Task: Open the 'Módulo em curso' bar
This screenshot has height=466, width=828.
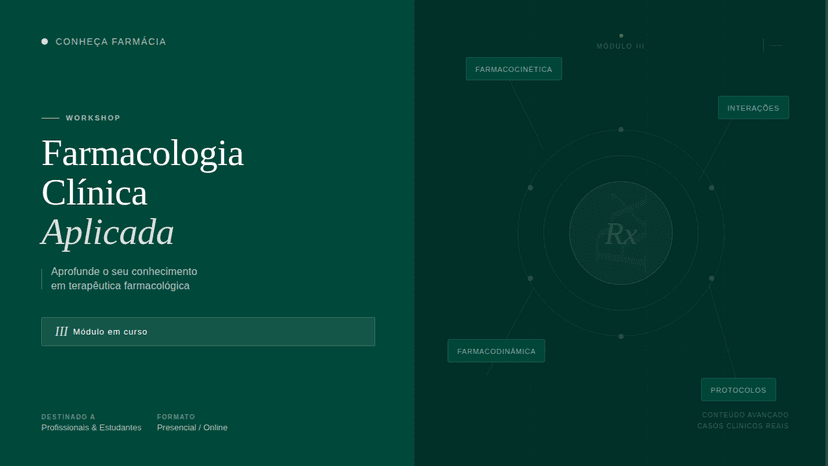Action: (x=208, y=332)
